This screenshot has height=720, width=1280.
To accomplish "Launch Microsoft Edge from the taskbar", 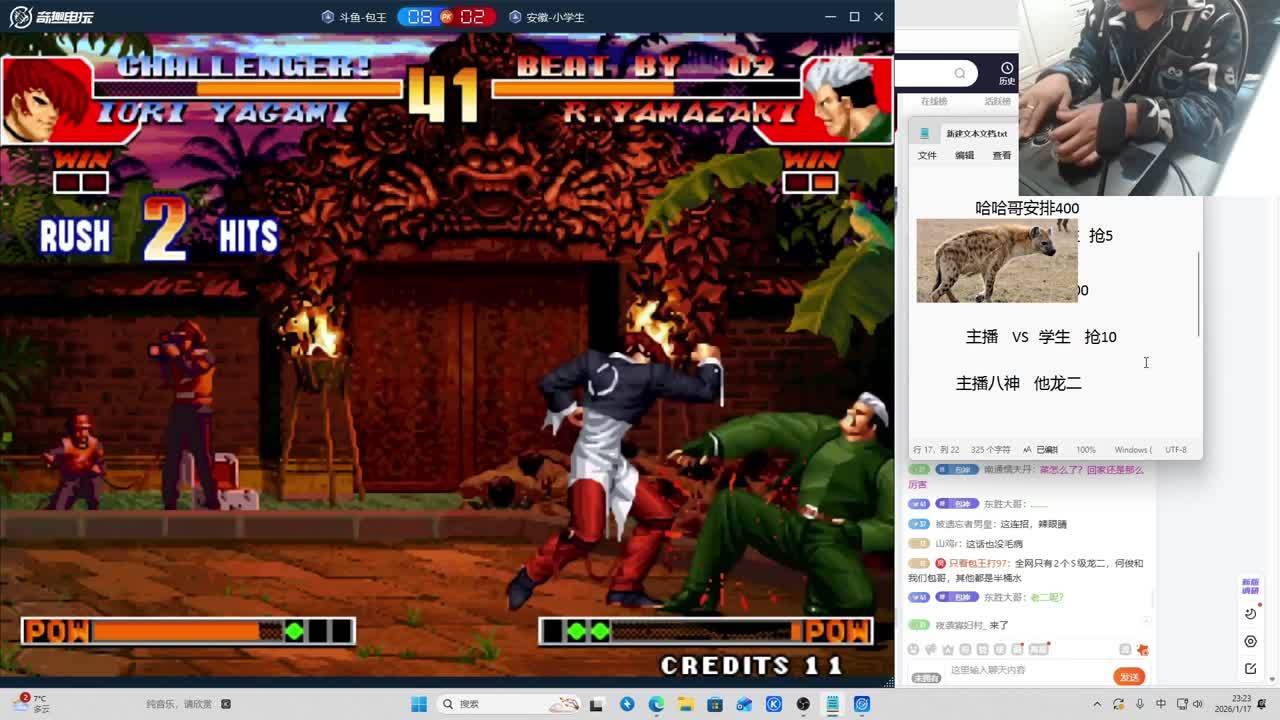I will (x=656, y=704).
